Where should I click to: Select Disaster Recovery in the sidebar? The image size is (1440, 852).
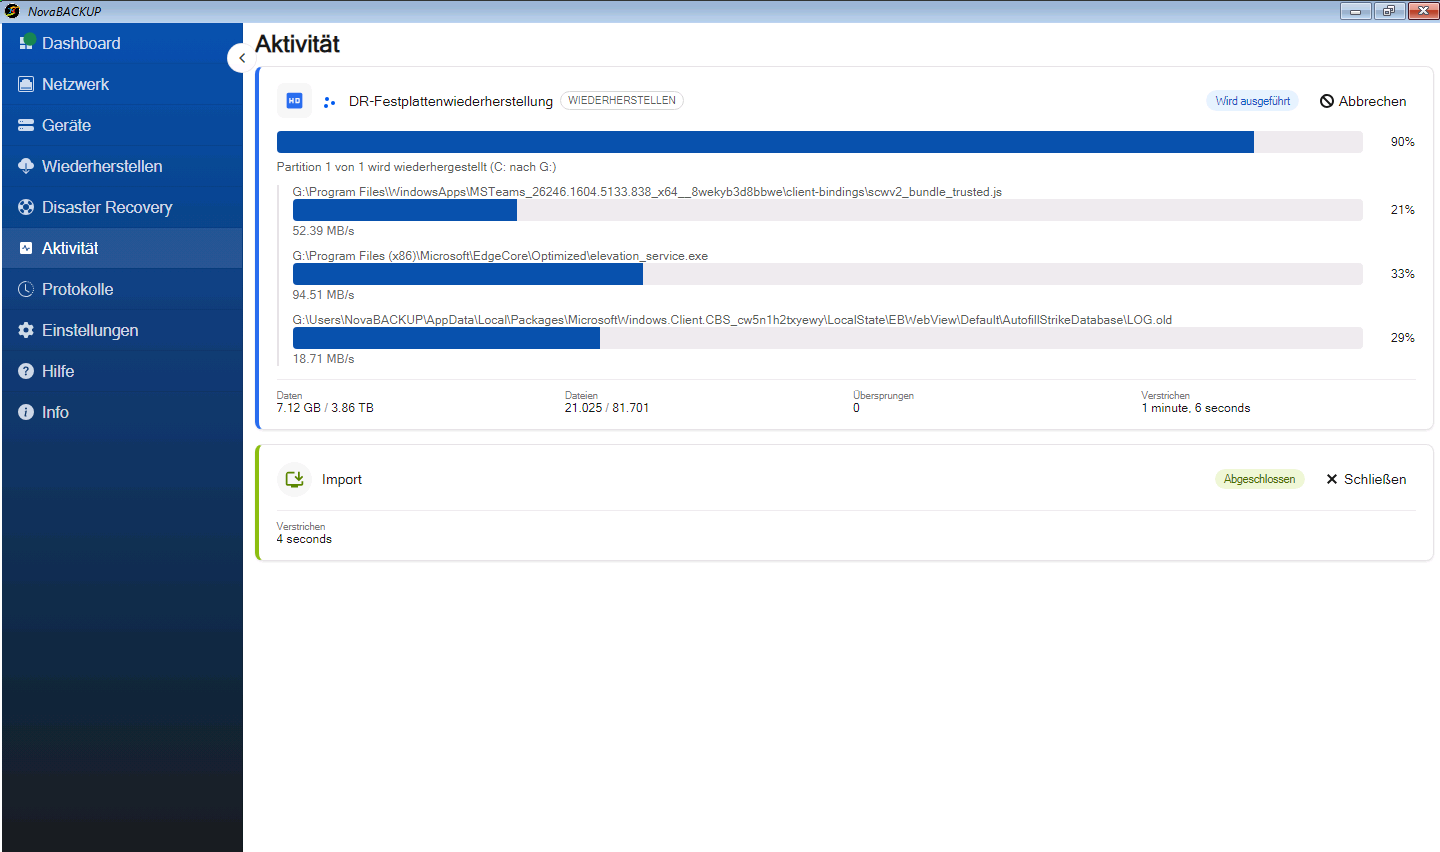click(122, 207)
